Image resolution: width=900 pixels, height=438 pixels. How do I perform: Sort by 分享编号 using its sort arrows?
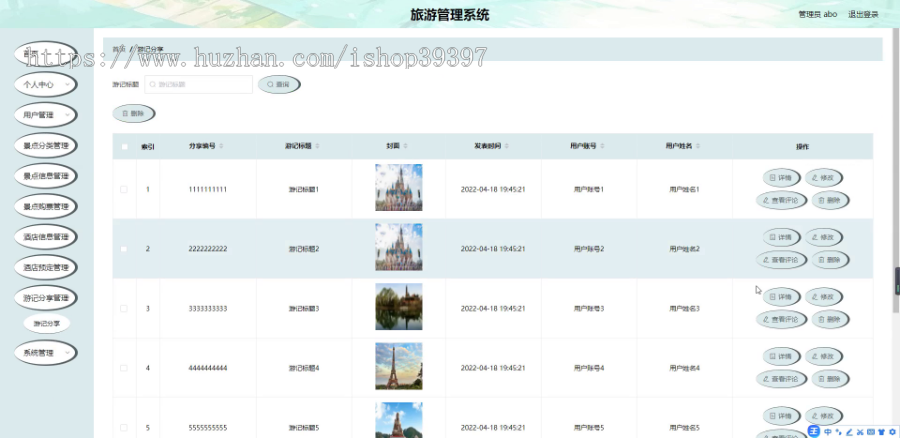click(x=222, y=146)
